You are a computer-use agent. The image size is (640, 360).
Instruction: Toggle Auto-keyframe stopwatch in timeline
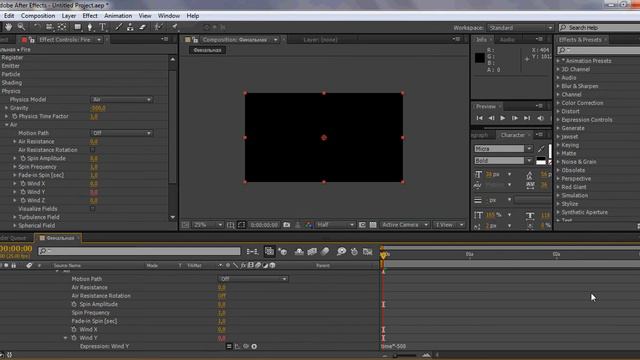[x=354, y=252]
